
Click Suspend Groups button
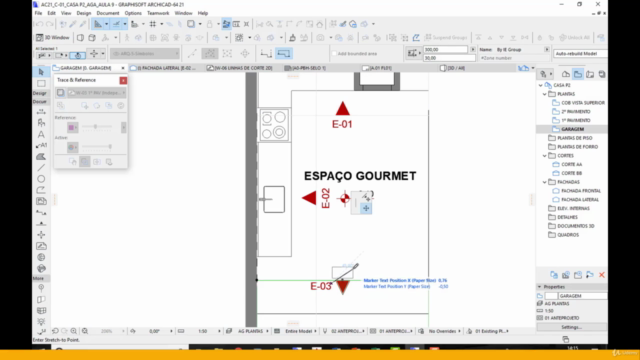point(446,38)
